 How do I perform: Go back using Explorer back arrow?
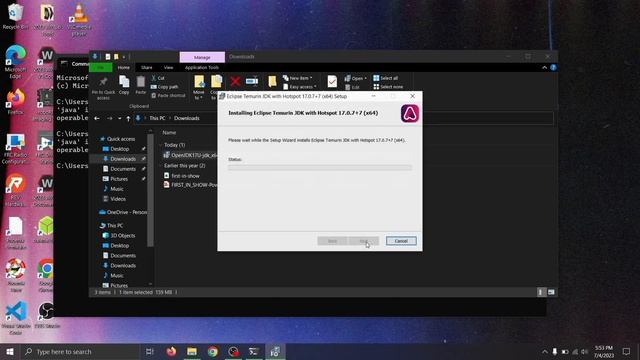pos(97,118)
